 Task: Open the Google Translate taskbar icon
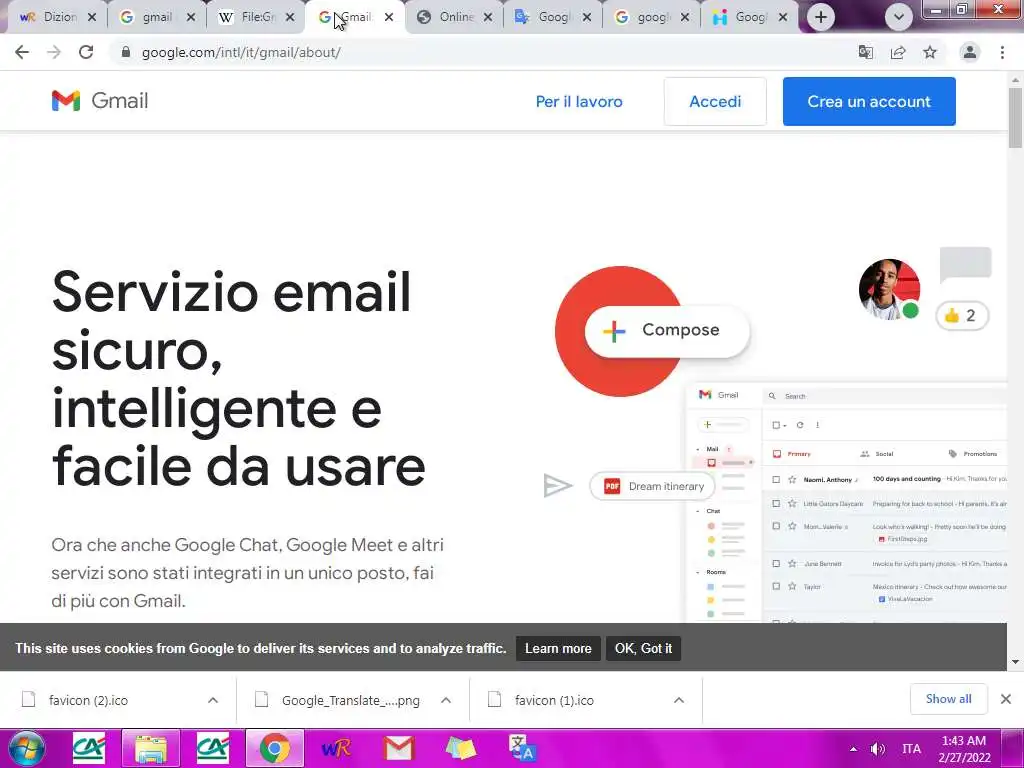tap(522, 748)
